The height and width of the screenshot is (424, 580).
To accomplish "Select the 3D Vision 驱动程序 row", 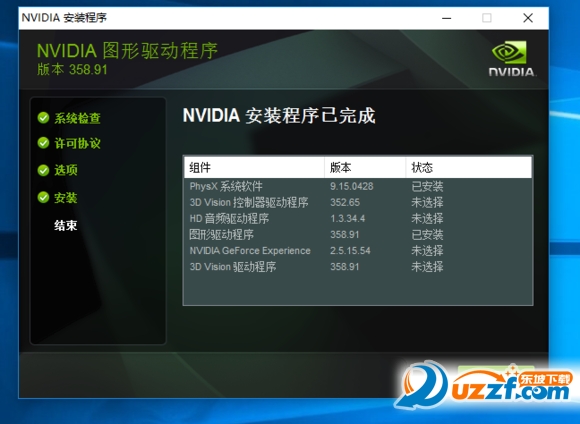I will 358,267.
